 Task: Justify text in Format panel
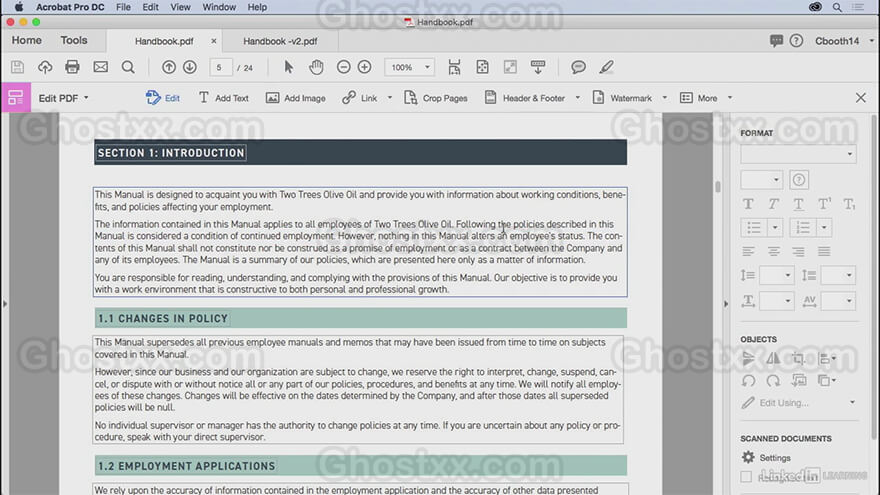click(x=824, y=251)
